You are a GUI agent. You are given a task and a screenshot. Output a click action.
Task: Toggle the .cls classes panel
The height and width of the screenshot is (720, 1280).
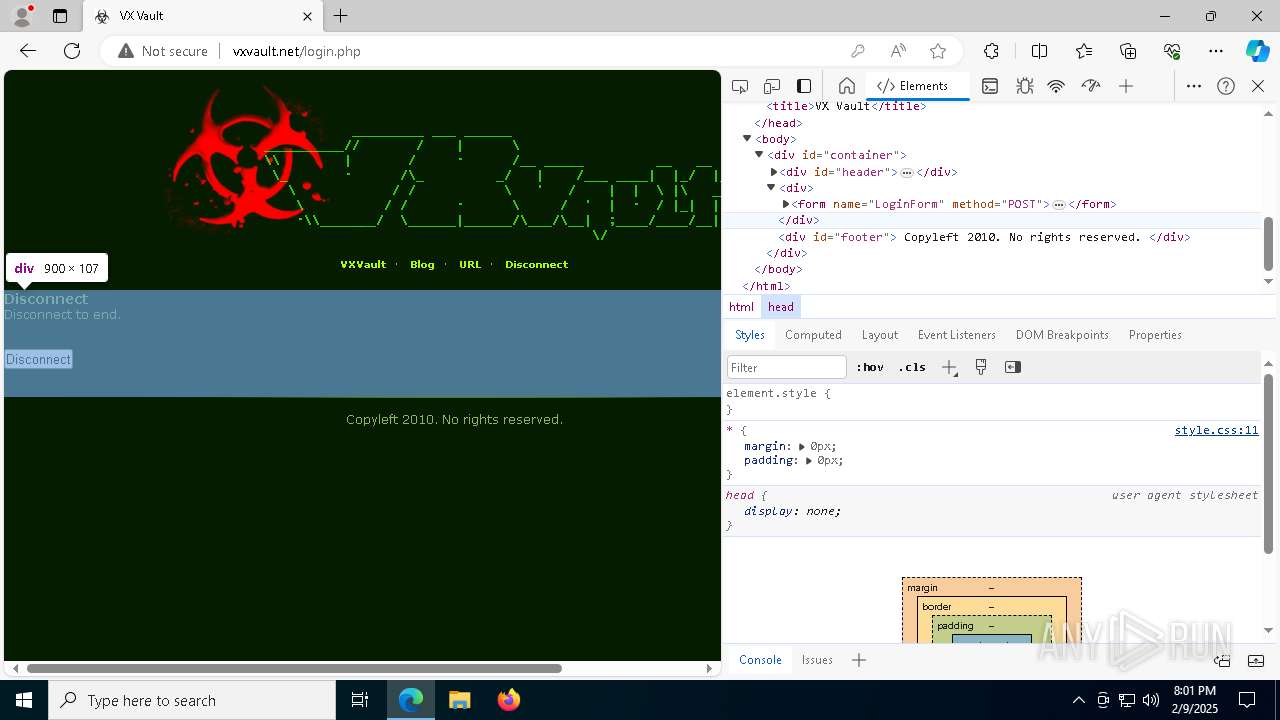pos(912,367)
